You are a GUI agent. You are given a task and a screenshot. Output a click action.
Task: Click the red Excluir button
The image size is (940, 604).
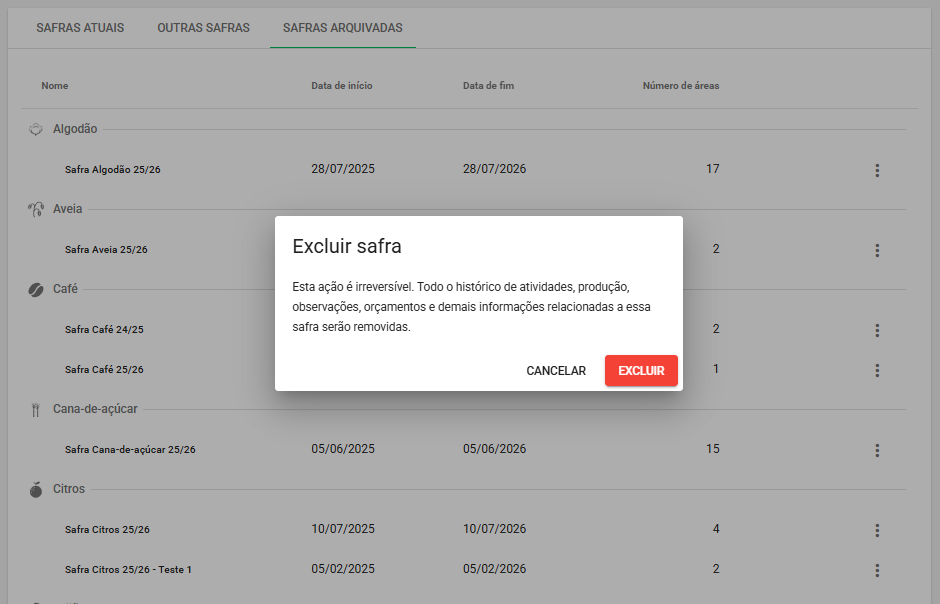click(641, 371)
